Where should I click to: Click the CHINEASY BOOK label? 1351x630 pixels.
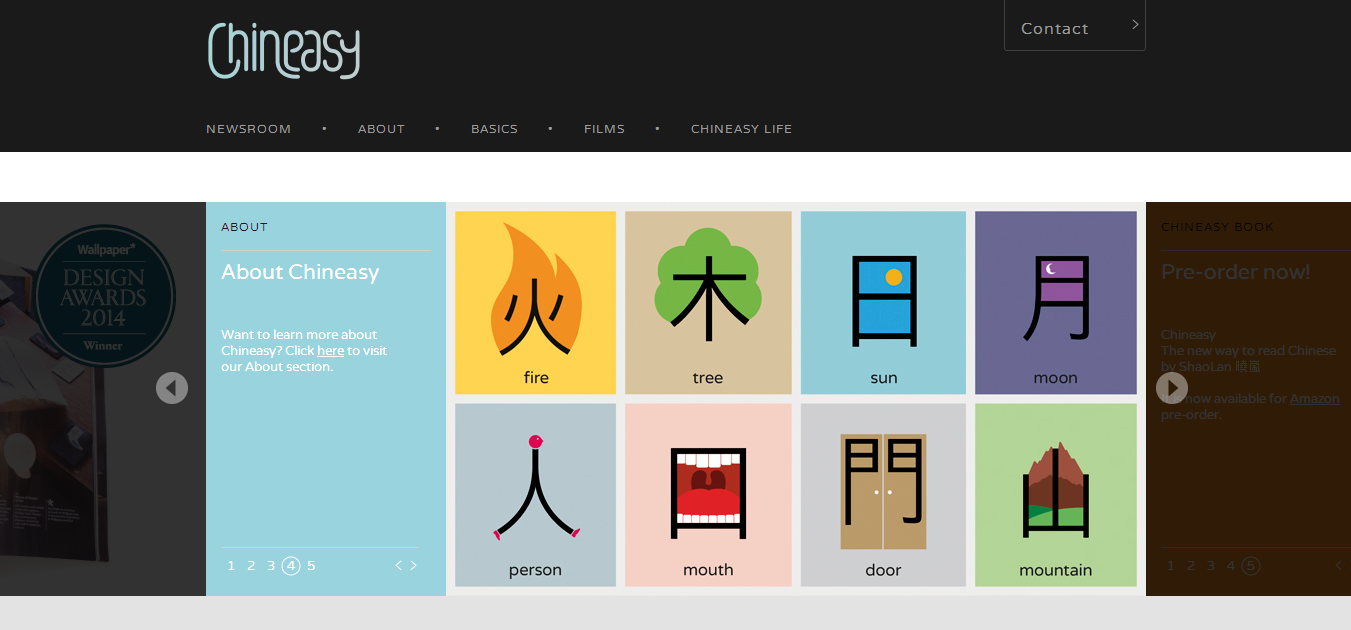1217,227
